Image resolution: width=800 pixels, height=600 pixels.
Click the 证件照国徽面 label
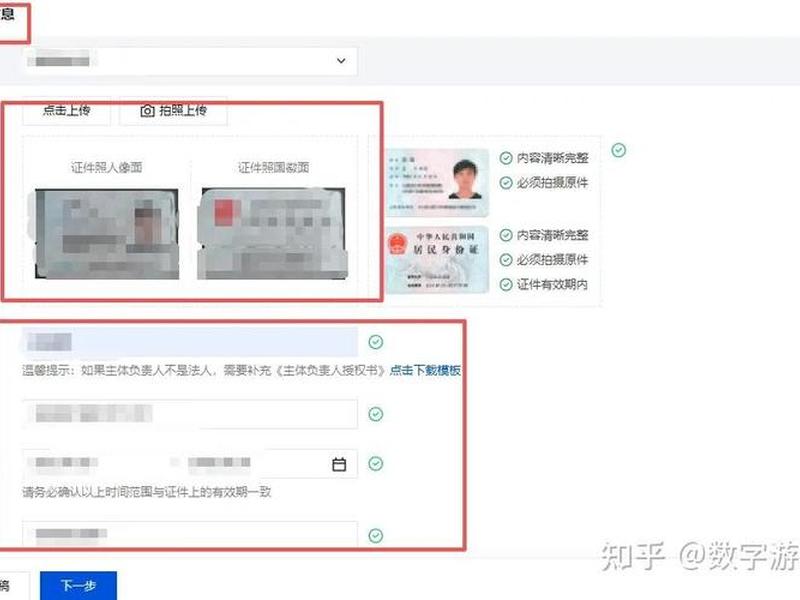pyautogui.click(x=273, y=167)
